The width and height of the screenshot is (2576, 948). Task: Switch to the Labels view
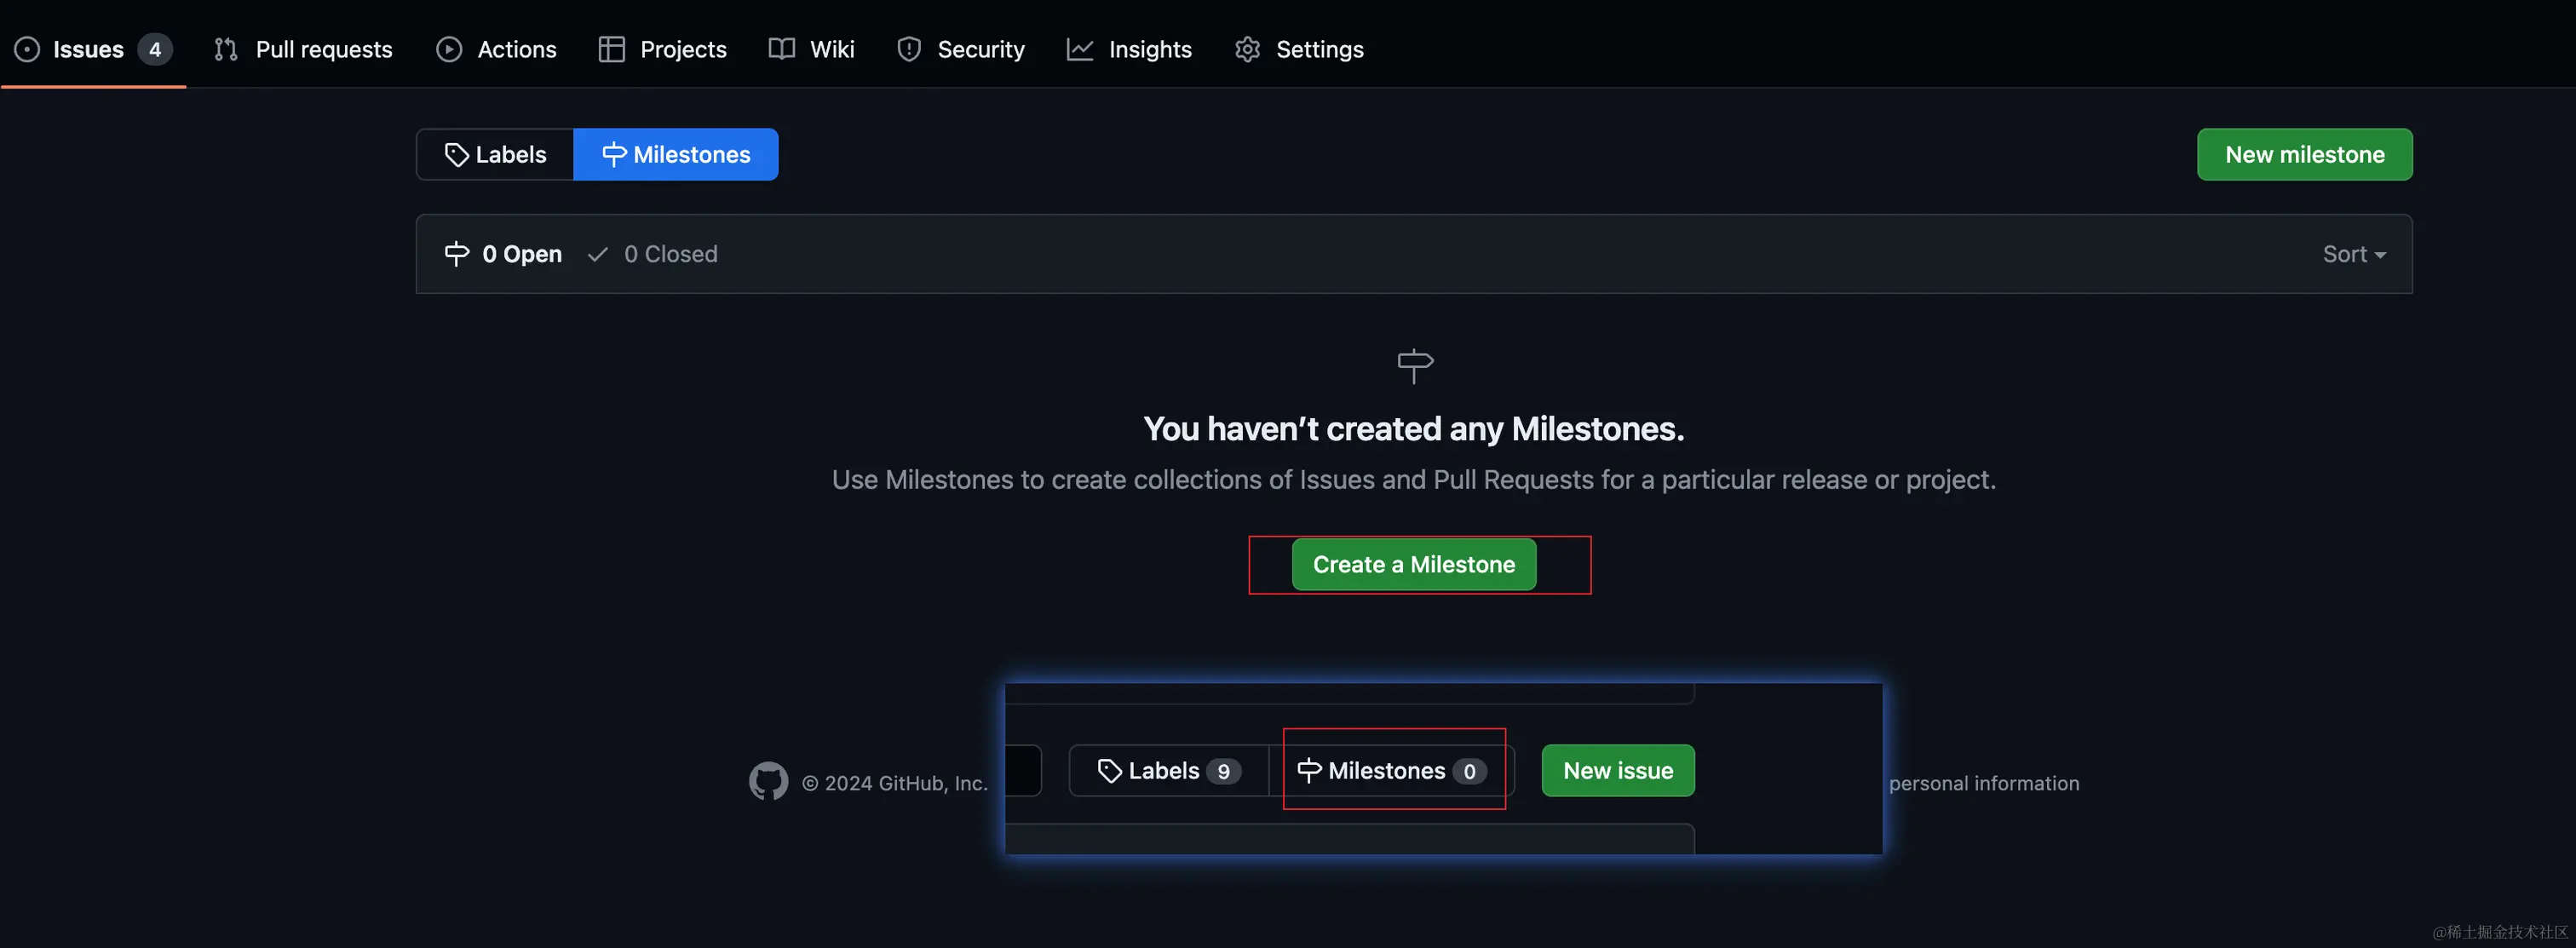point(495,155)
